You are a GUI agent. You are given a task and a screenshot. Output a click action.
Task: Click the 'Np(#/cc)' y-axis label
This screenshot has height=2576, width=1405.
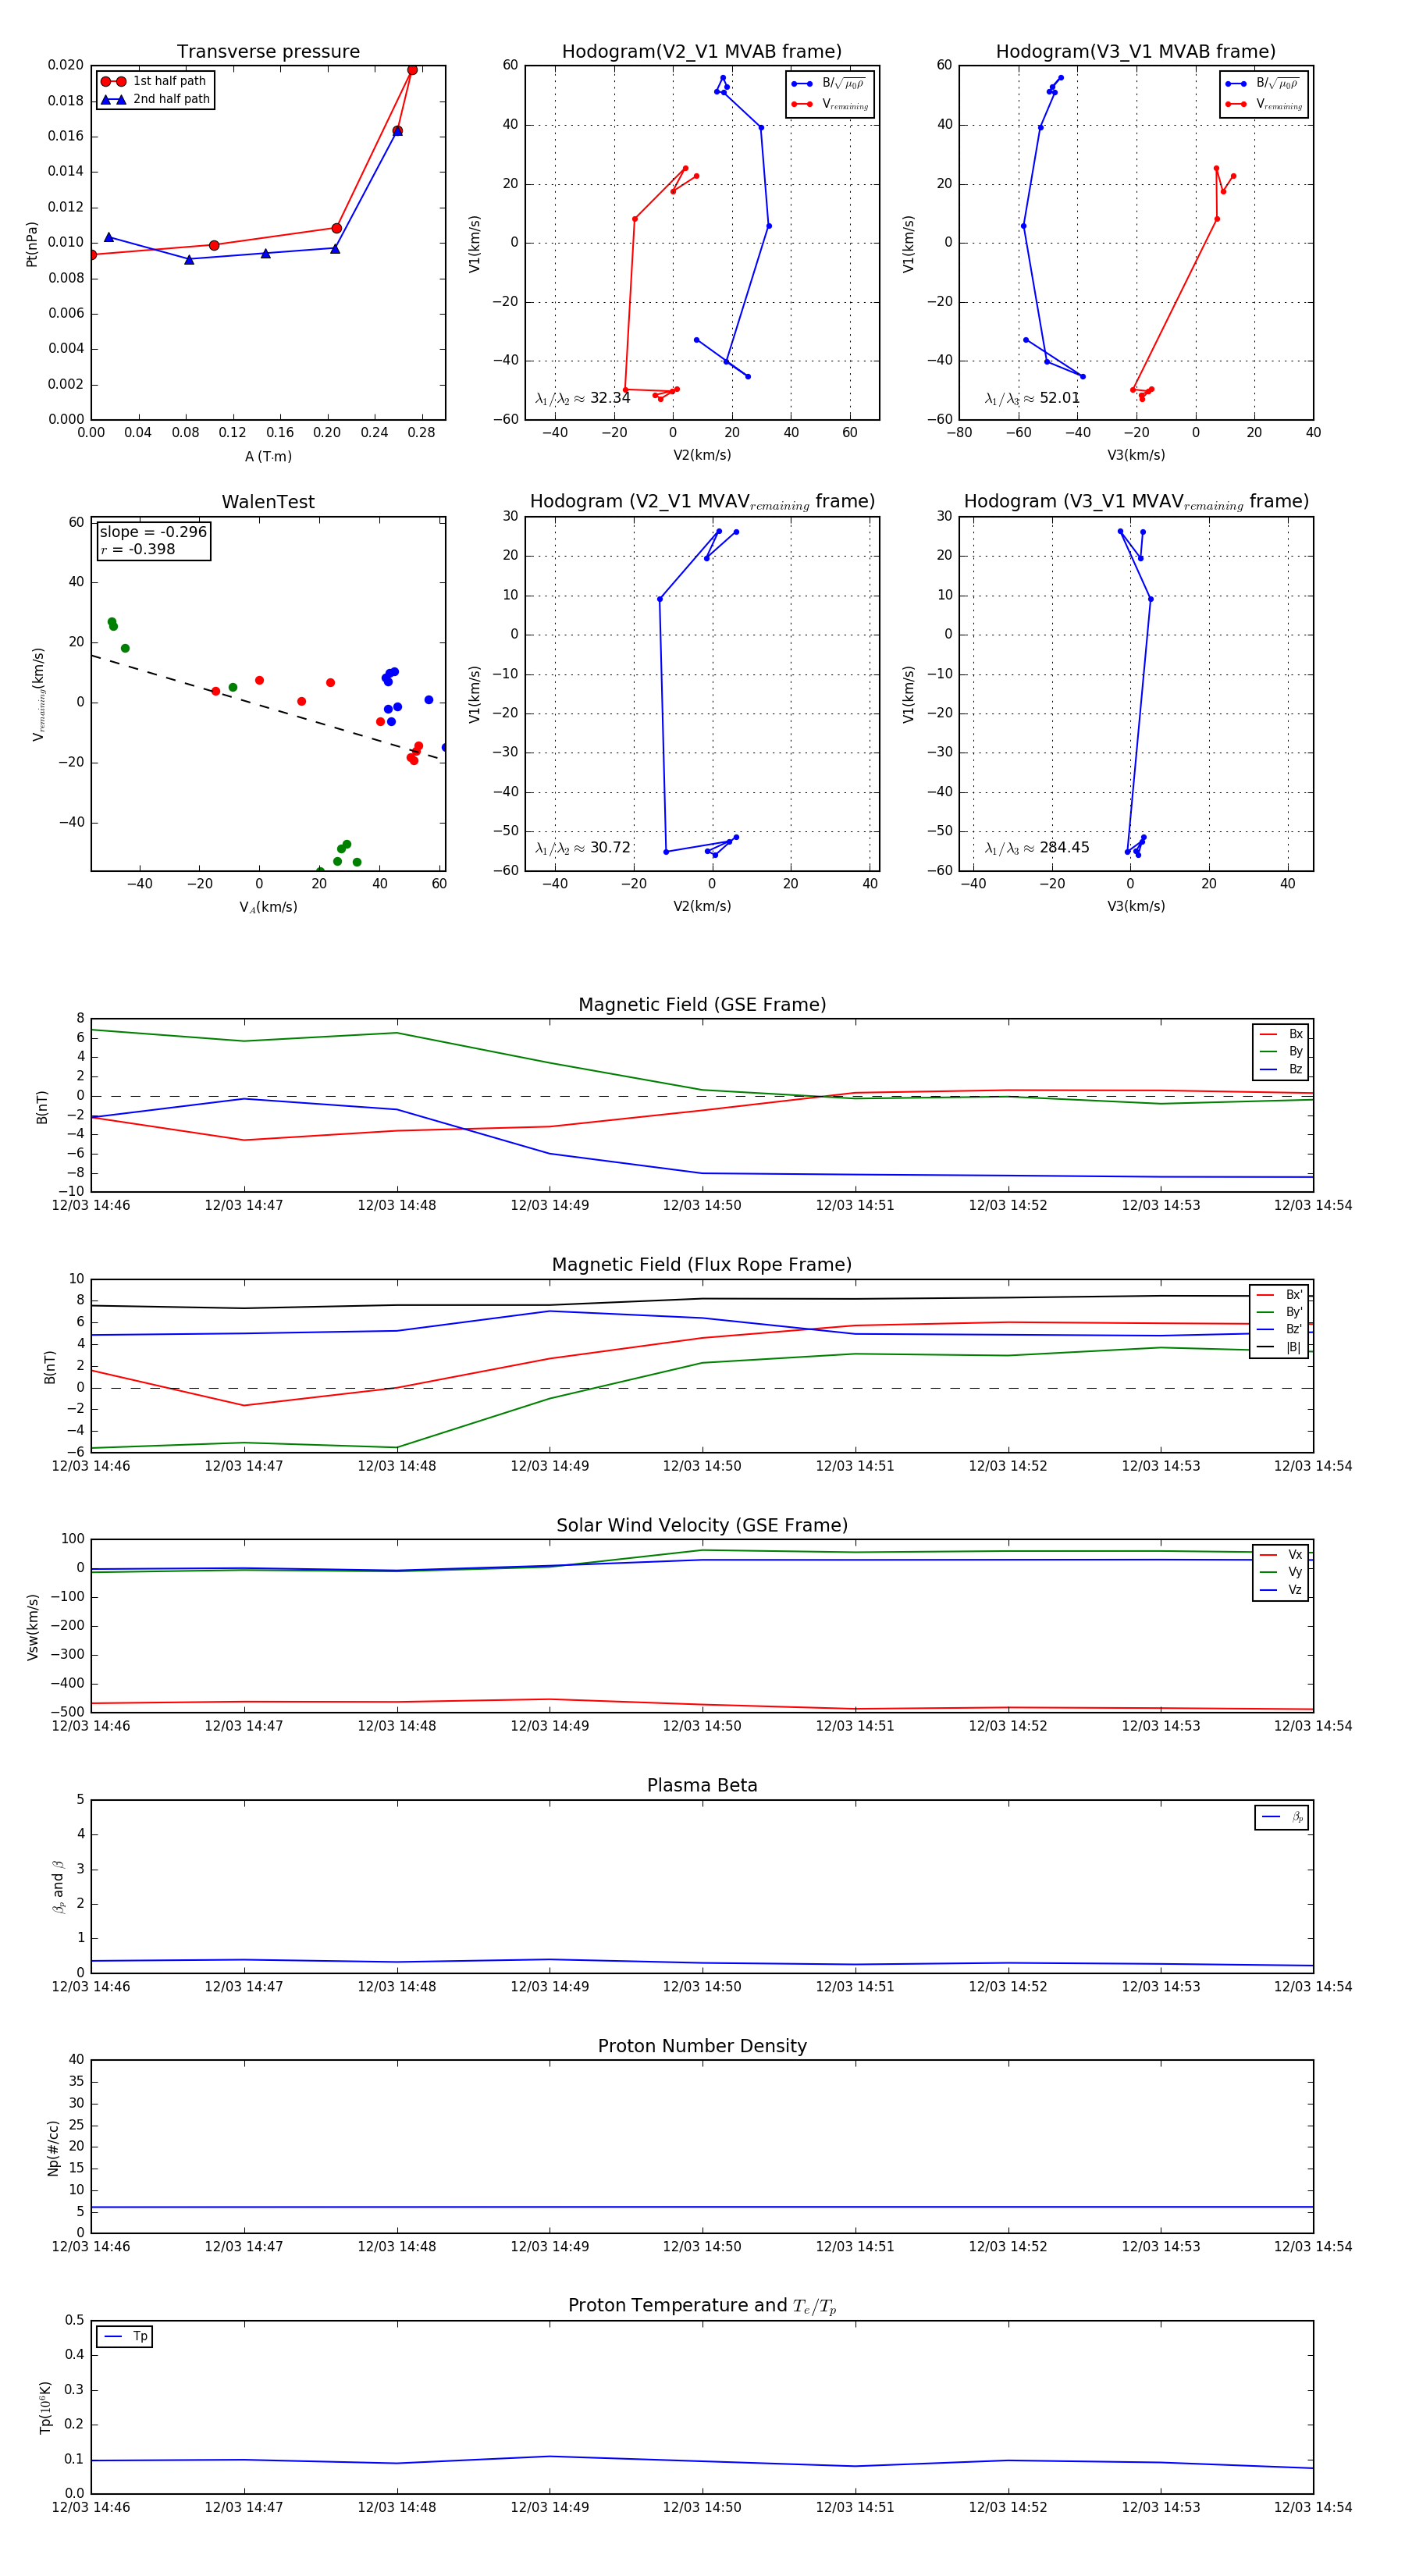coord(53,2147)
